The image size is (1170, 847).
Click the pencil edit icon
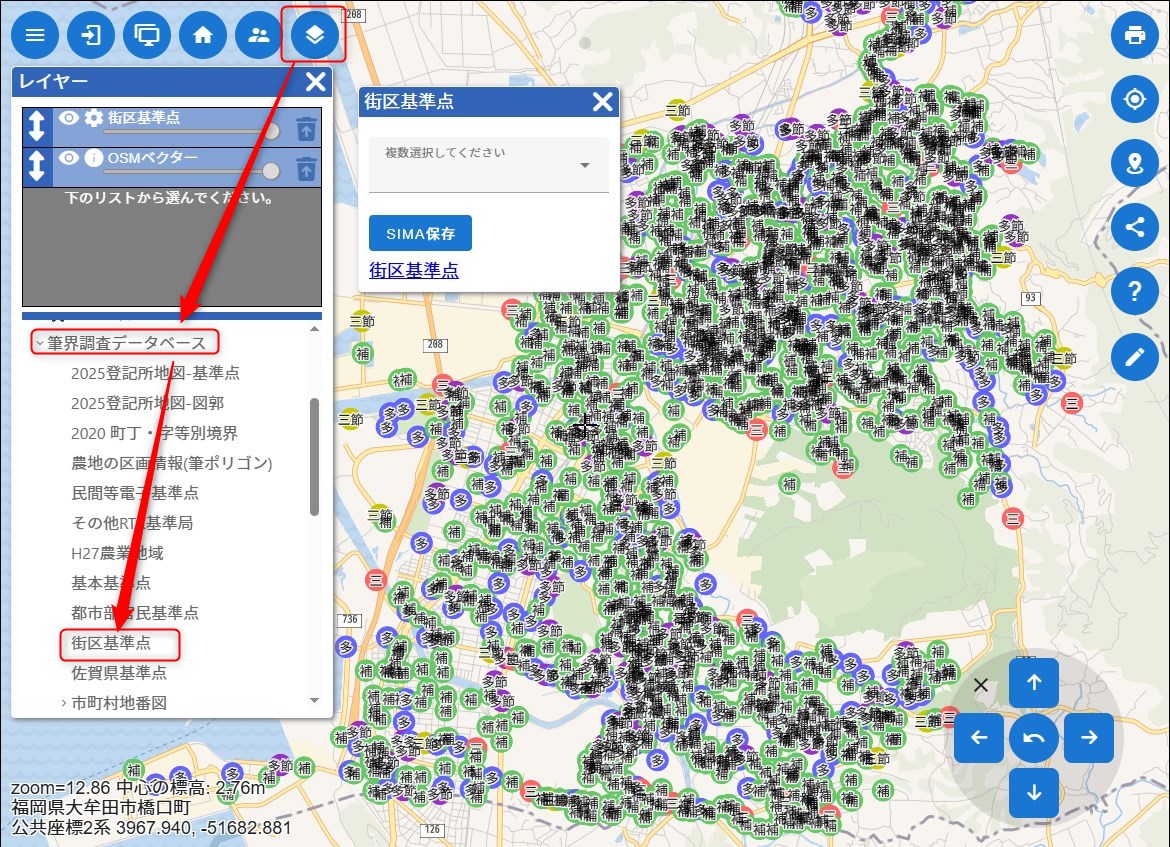1134,356
